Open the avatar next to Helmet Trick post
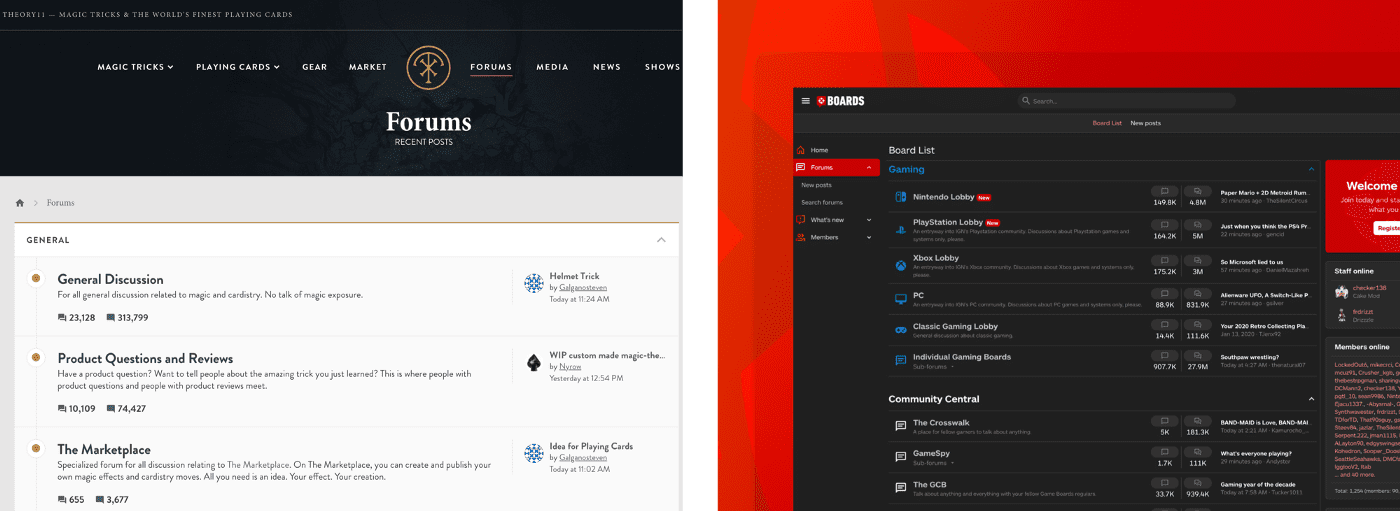The height and width of the screenshot is (511, 1400). point(534,283)
